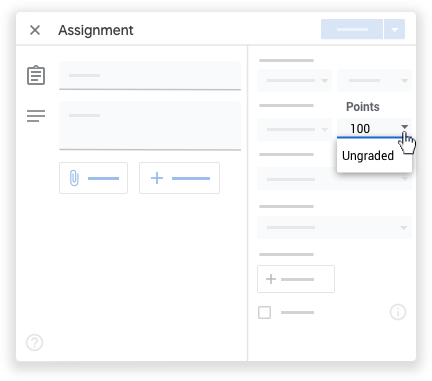This screenshot has height=381, width=432.
Task: Open the dropdown left of the Points field
Action: point(294,129)
